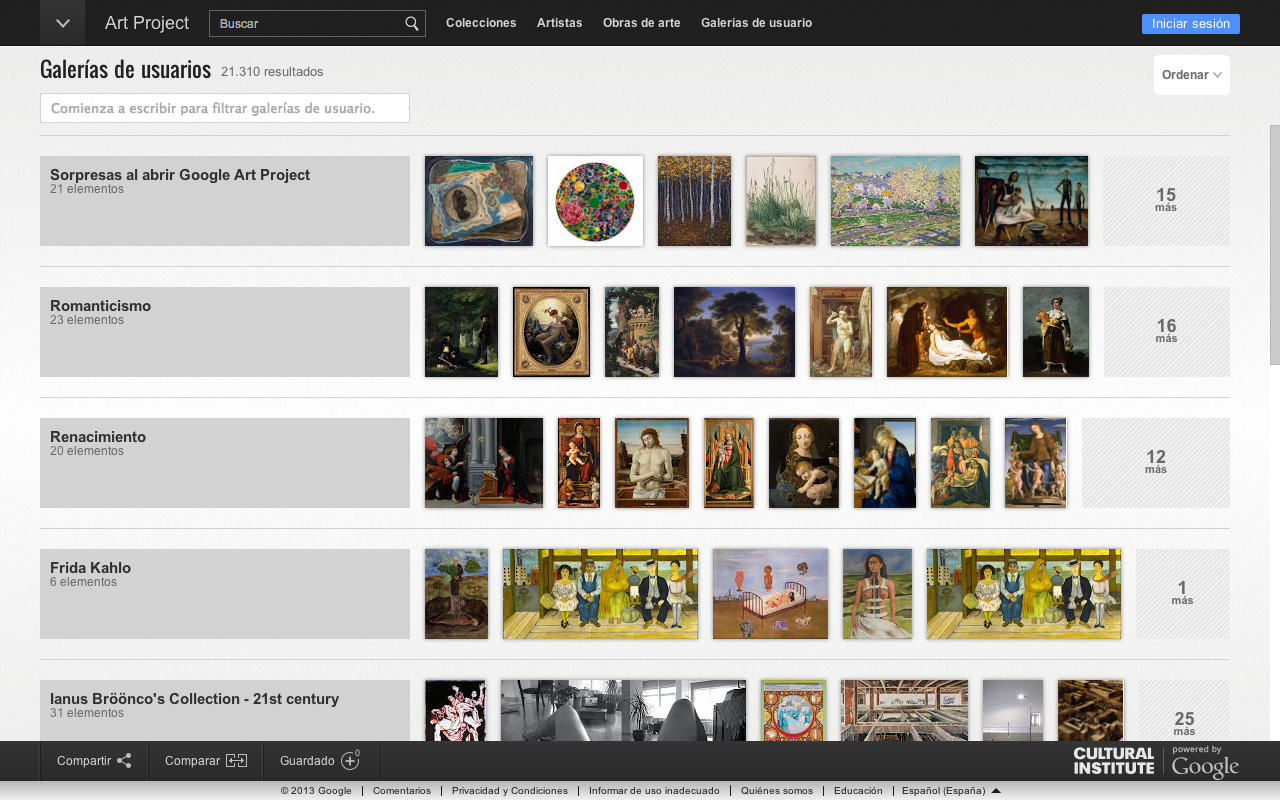
Task: Click the Compartir button
Action: pos(94,761)
